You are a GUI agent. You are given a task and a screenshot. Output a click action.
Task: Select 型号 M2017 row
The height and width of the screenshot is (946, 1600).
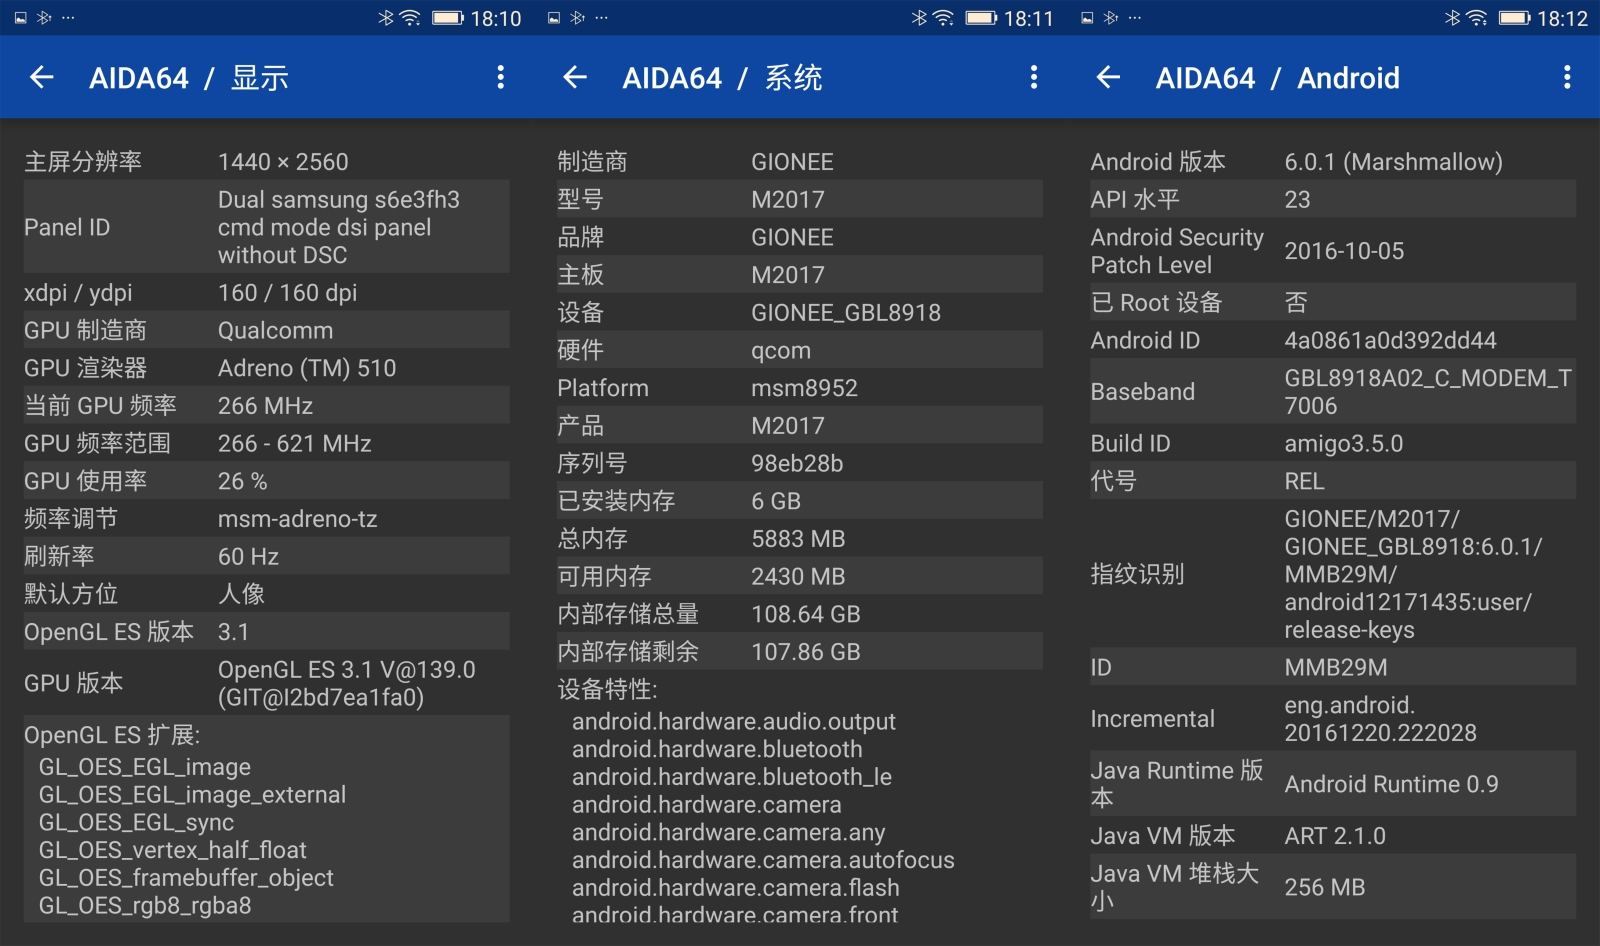coord(800,199)
